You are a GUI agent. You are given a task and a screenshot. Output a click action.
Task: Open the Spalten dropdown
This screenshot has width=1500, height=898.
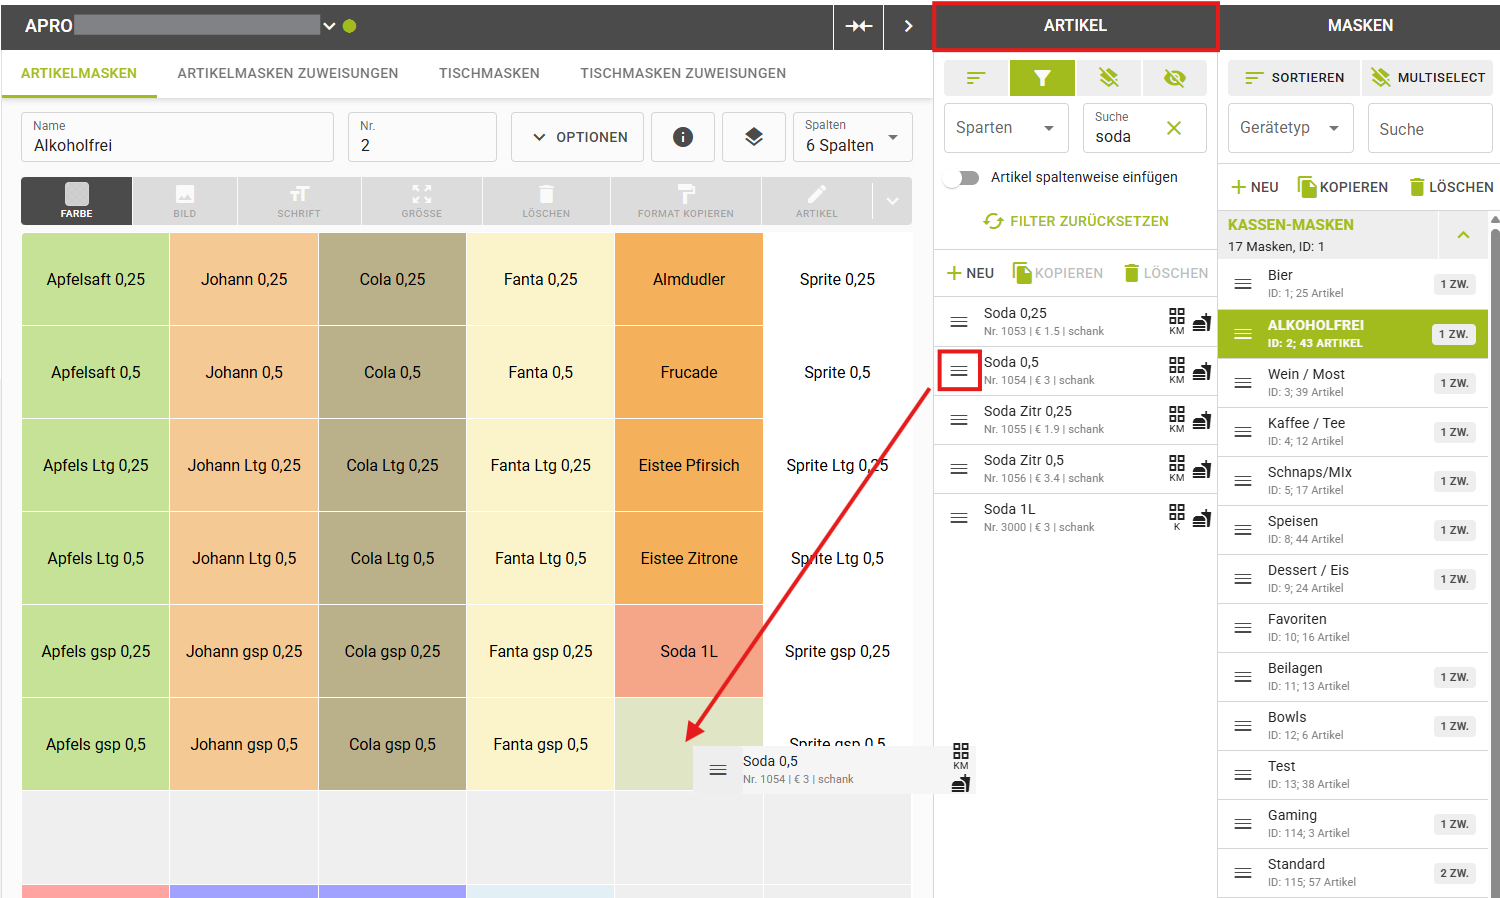click(857, 137)
